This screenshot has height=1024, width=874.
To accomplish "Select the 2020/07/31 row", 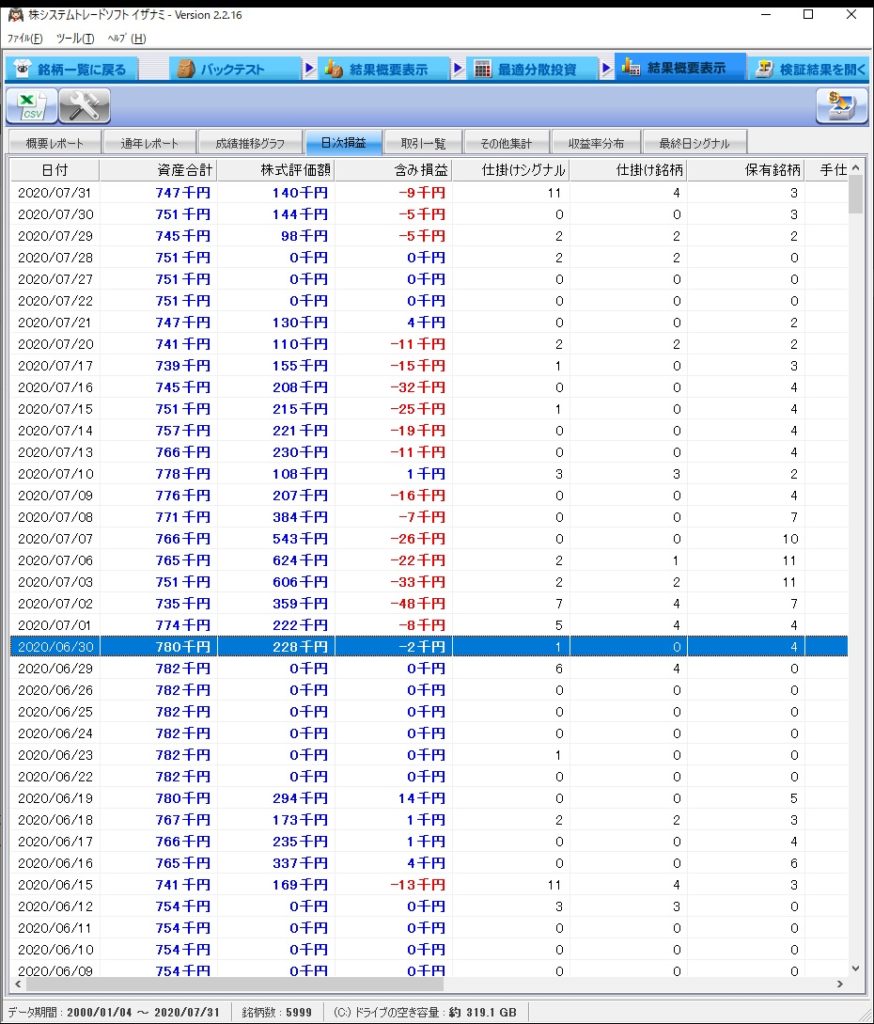I will (x=400, y=193).
